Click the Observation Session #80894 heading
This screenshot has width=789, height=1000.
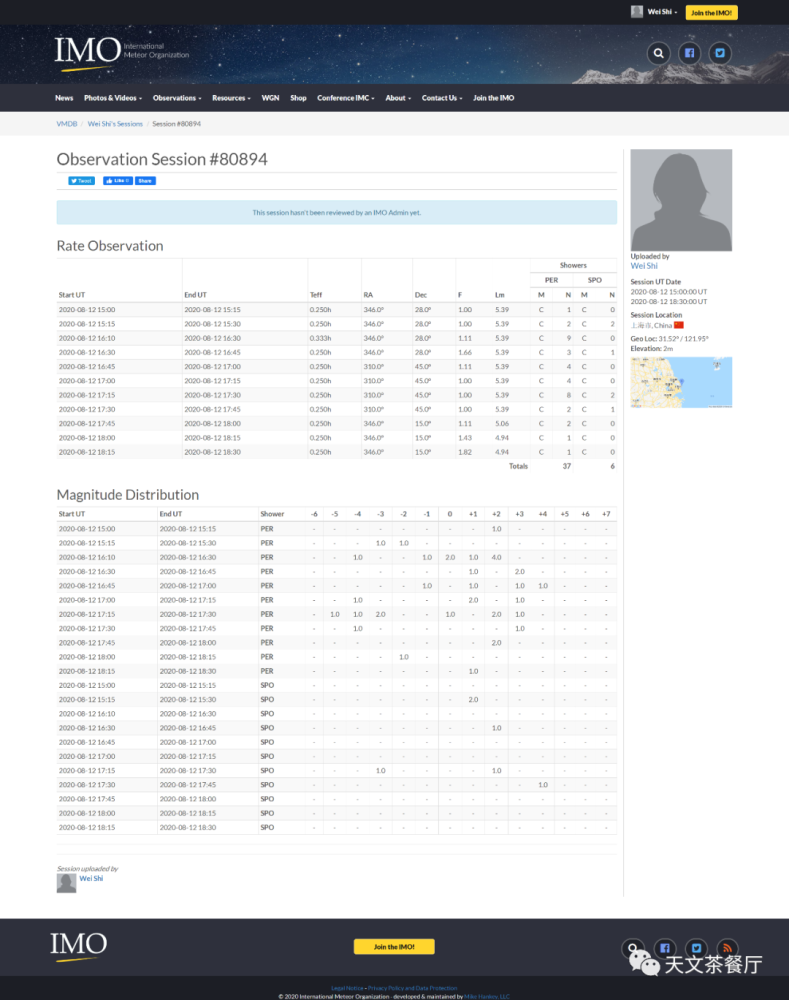click(162, 159)
